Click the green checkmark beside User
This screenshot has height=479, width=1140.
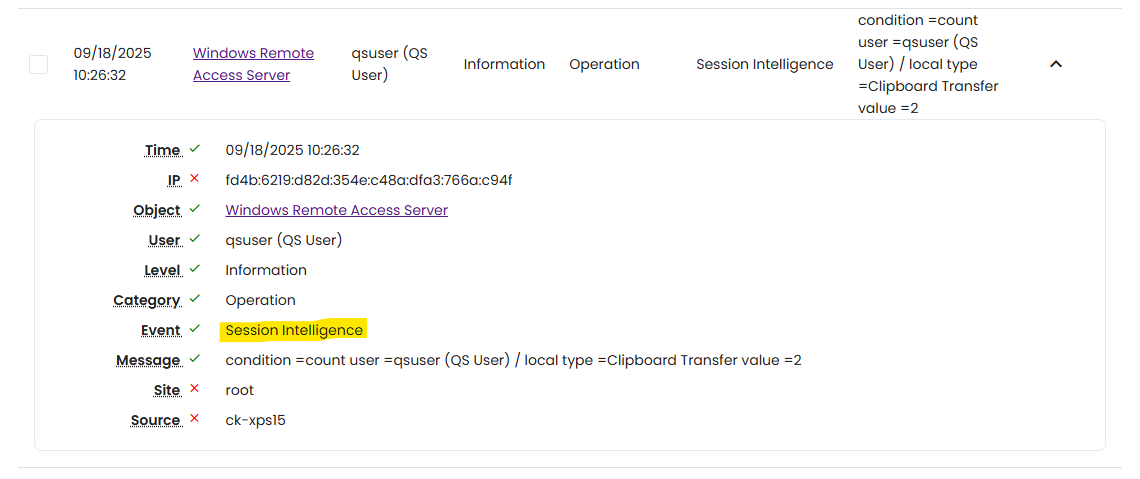(195, 239)
